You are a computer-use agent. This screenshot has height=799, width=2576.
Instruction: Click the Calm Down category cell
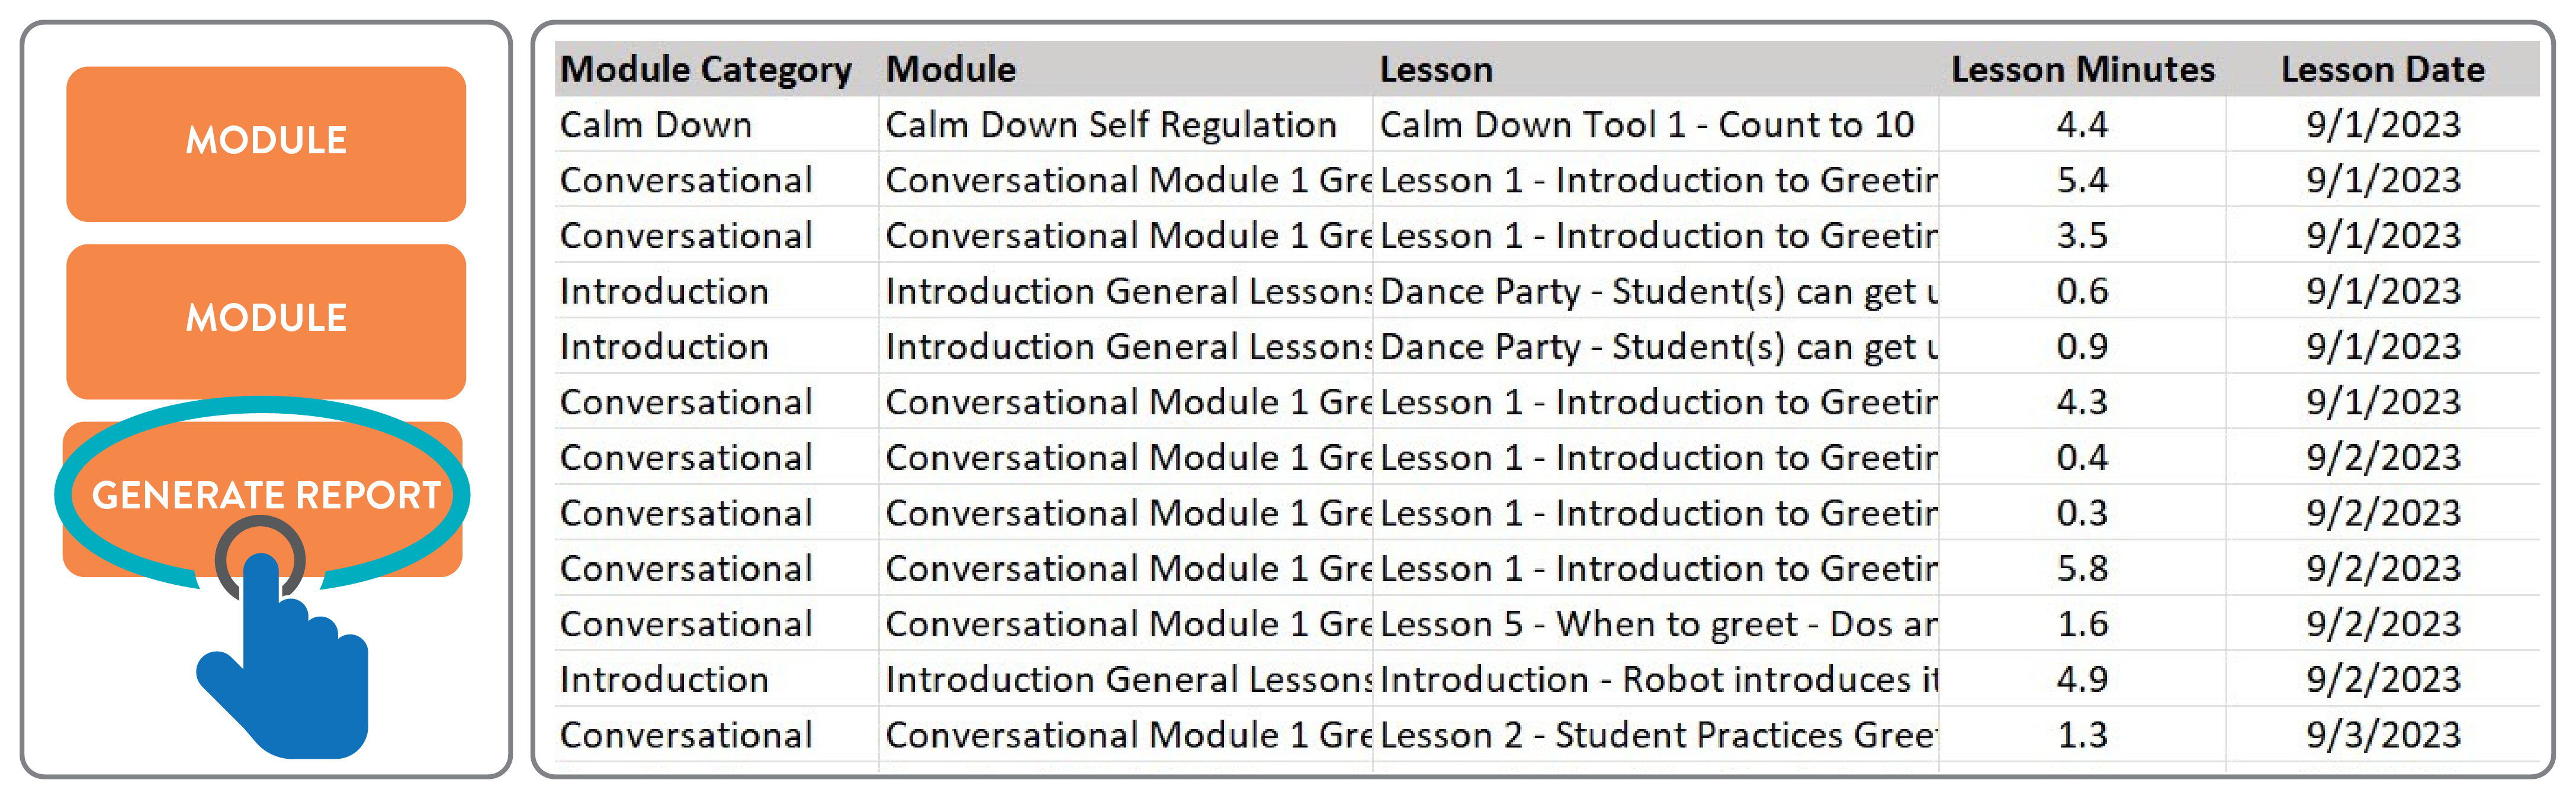click(x=656, y=125)
